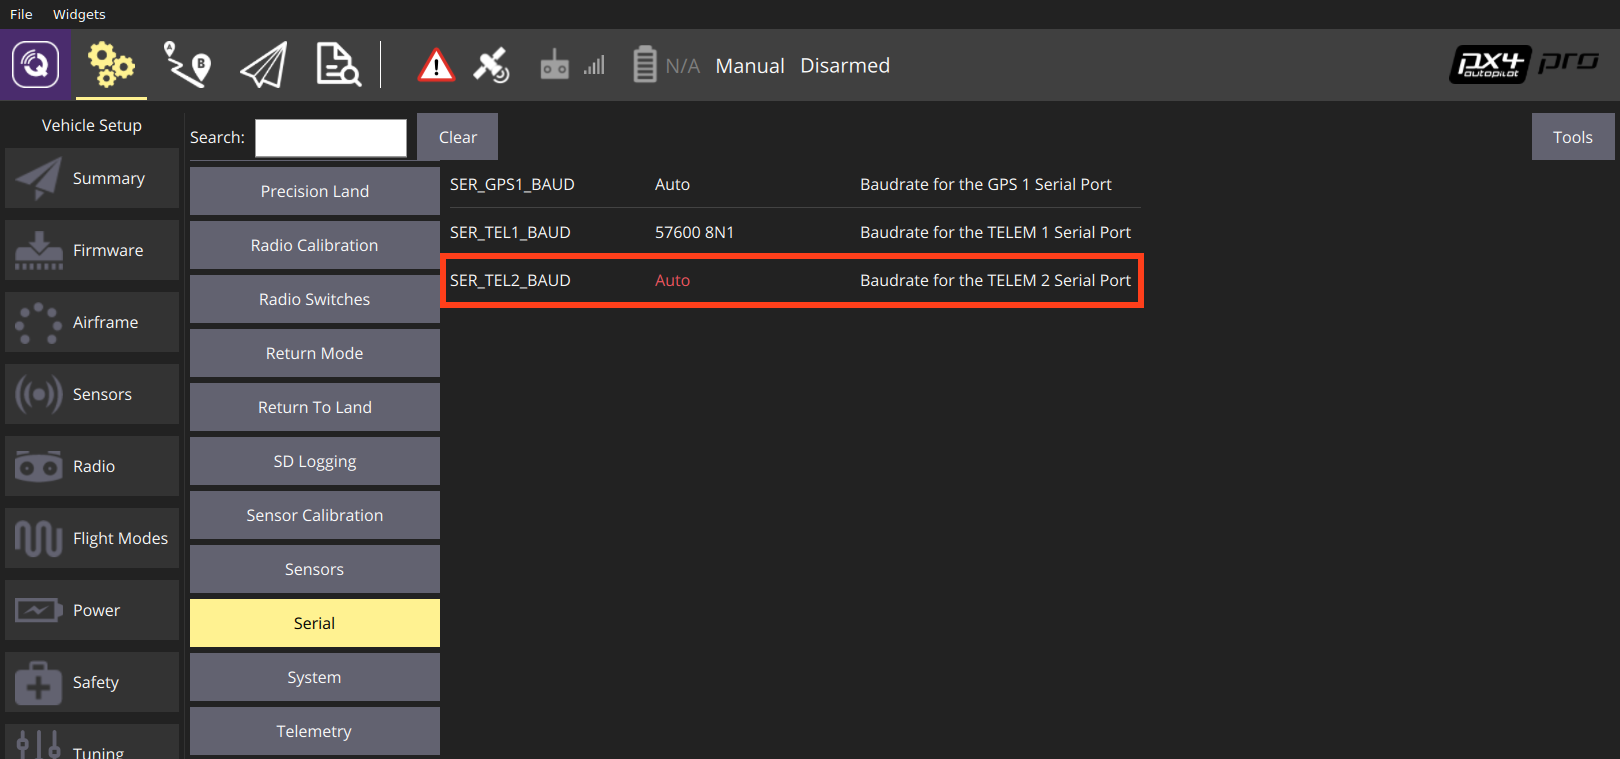Open the QGroundControl application settings icon
Viewport: 1620px width, 759px height.
[x=35, y=65]
